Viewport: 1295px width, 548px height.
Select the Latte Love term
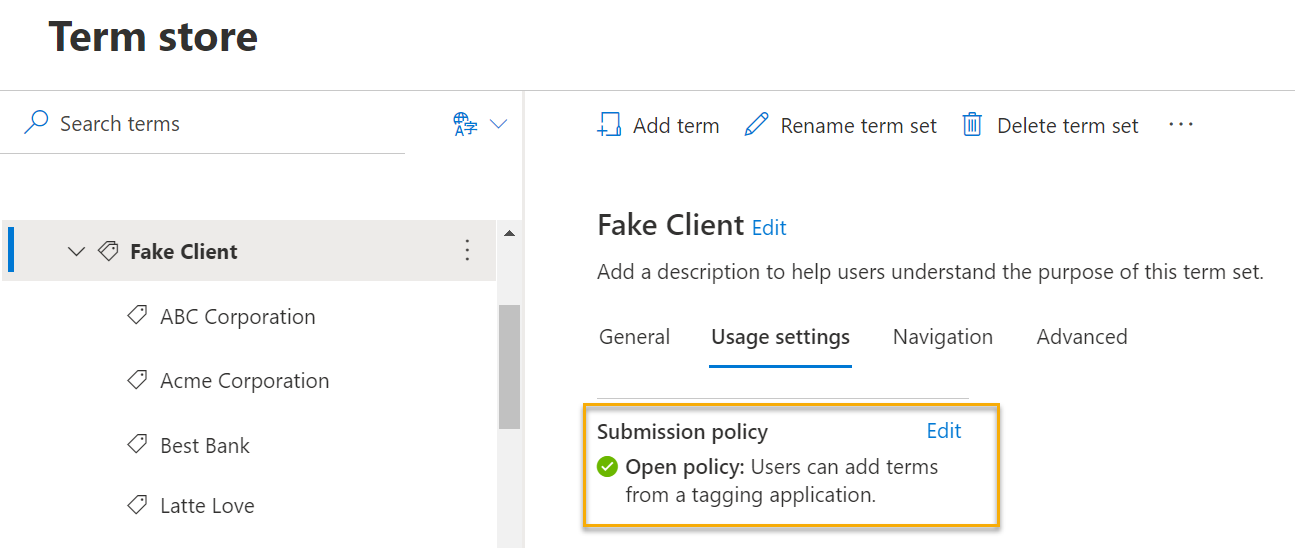pos(207,506)
